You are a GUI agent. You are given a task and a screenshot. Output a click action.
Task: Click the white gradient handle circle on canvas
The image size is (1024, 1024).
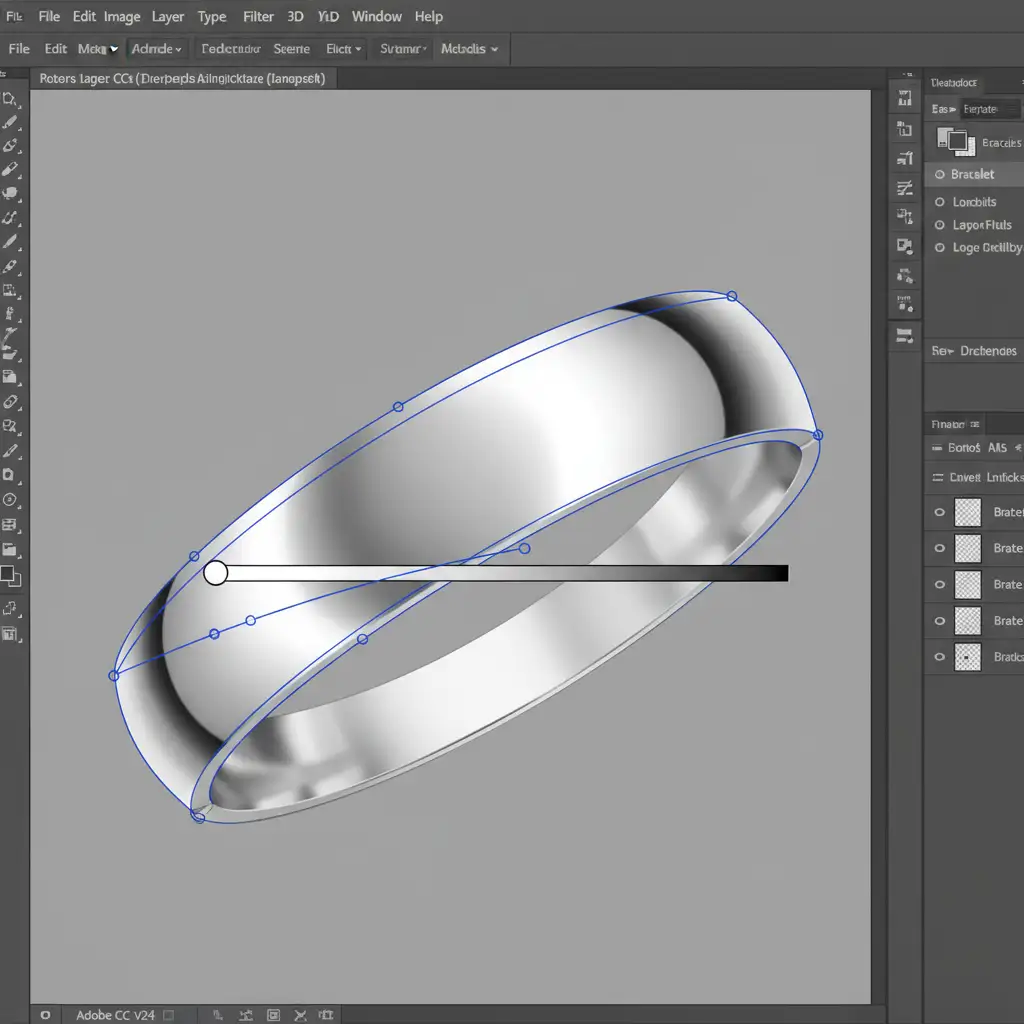(x=215, y=573)
